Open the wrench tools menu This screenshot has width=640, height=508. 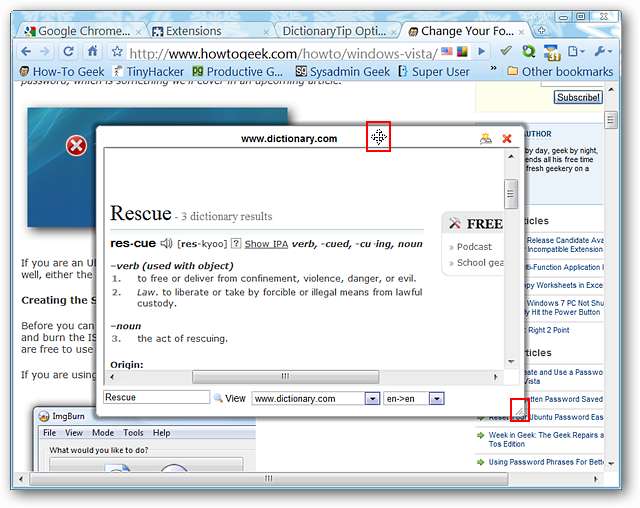point(603,51)
